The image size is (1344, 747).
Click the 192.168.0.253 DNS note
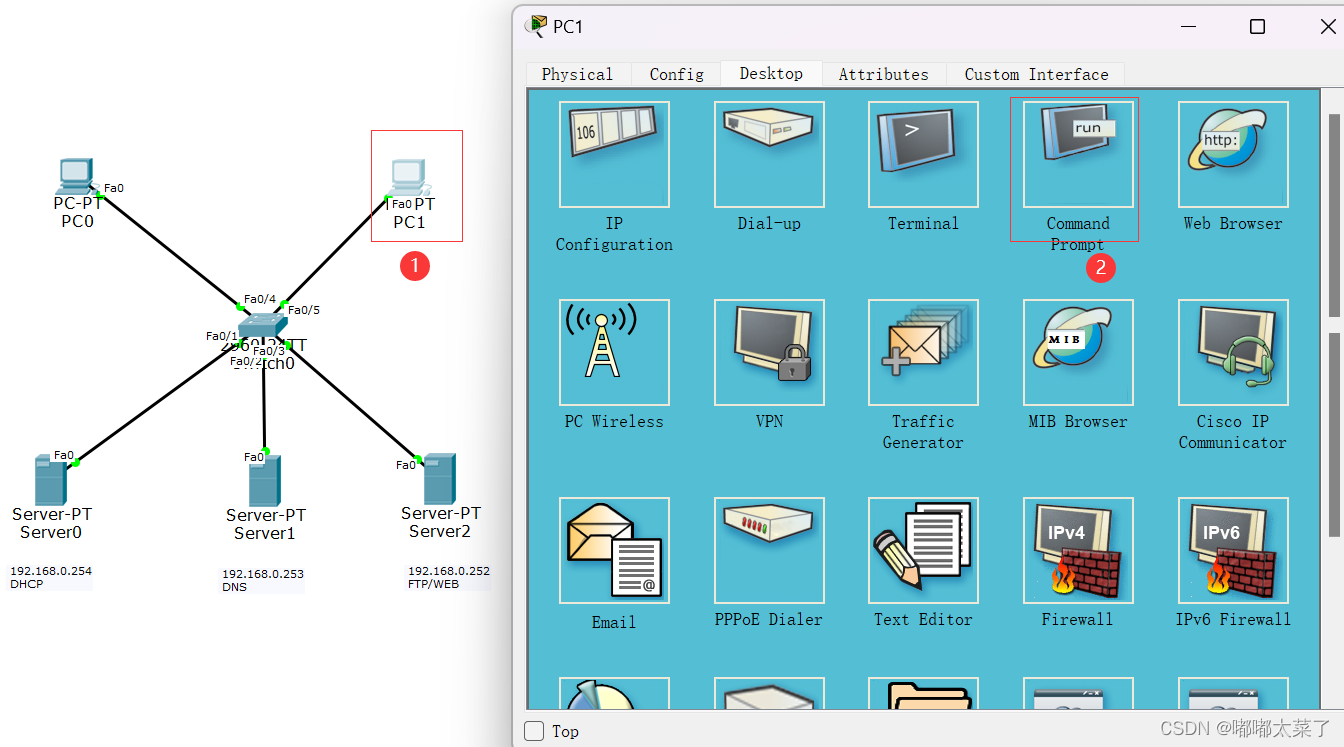[263, 580]
